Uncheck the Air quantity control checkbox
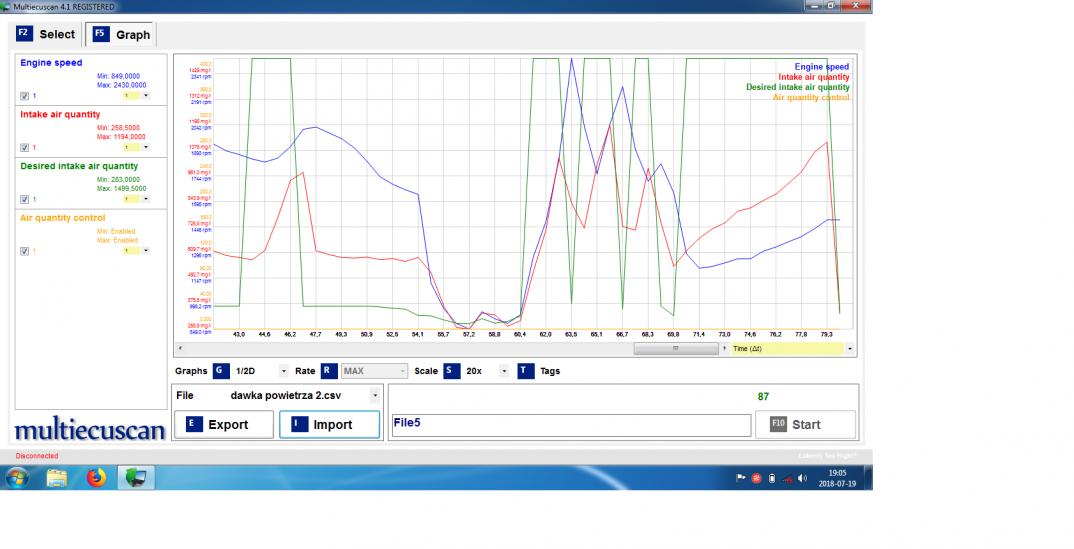The height and width of the screenshot is (549, 1074). 25,251
